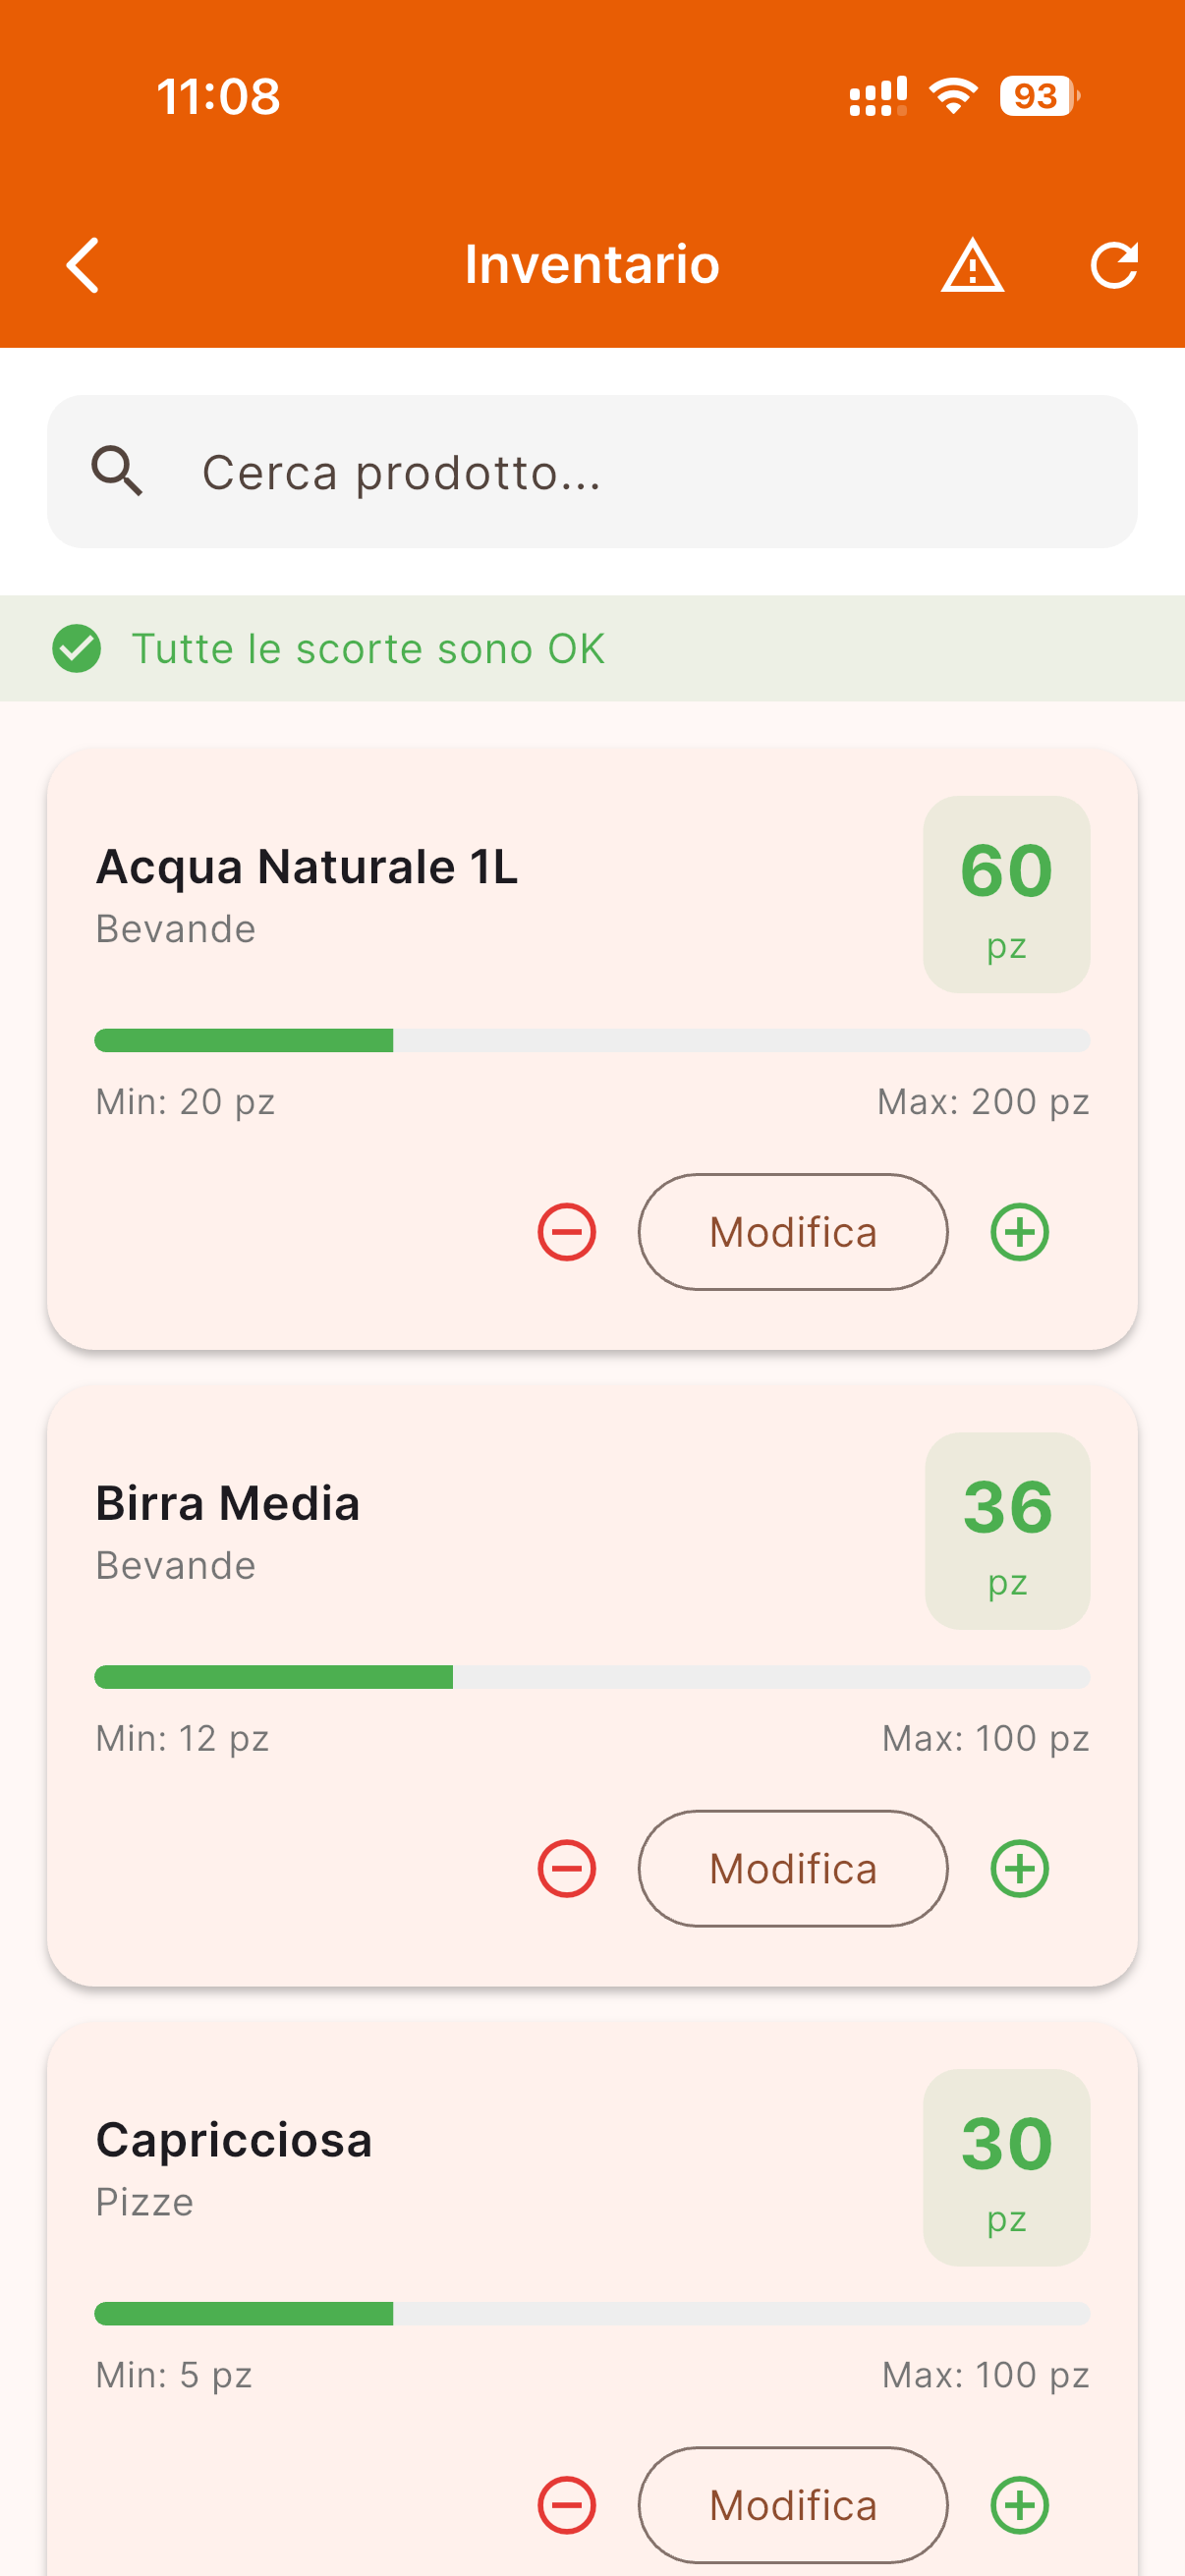Increase Birra Media stock by one

tap(1019, 1868)
